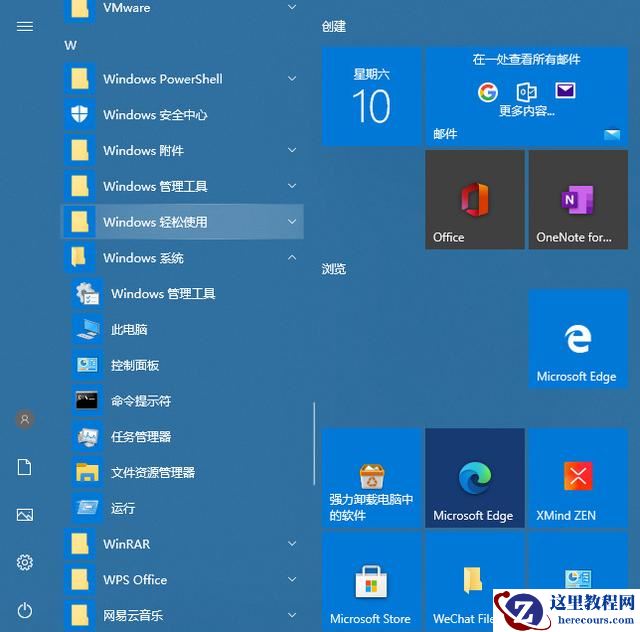Select the 网易云音乐 folder entry
Screen dimensions: 640x632
click(183, 615)
